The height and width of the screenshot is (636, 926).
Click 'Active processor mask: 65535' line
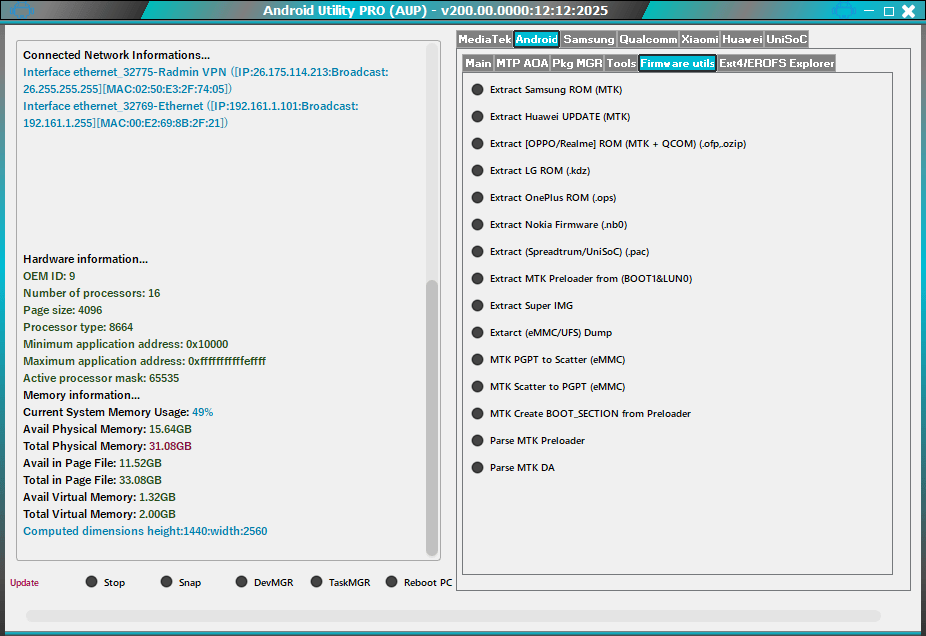tap(101, 379)
